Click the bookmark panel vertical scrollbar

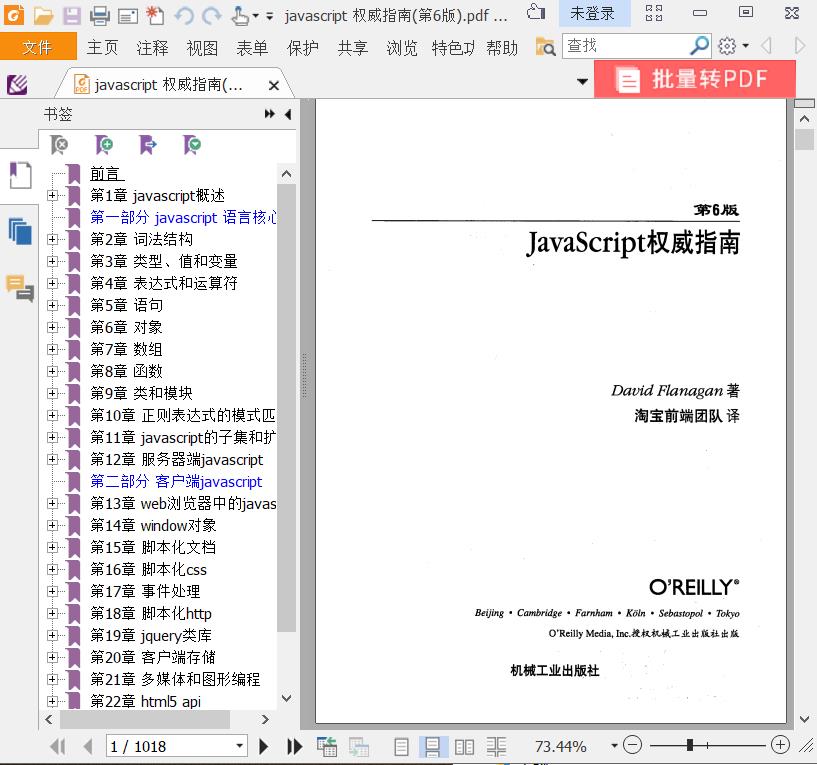coord(286,406)
